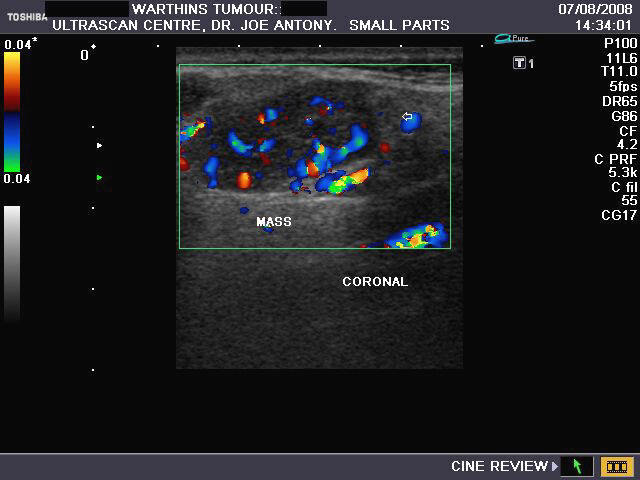Image resolution: width=640 pixels, height=480 pixels.
Task: Click the color Doppler velocity scale bar
Action: [x=12, y=111]
